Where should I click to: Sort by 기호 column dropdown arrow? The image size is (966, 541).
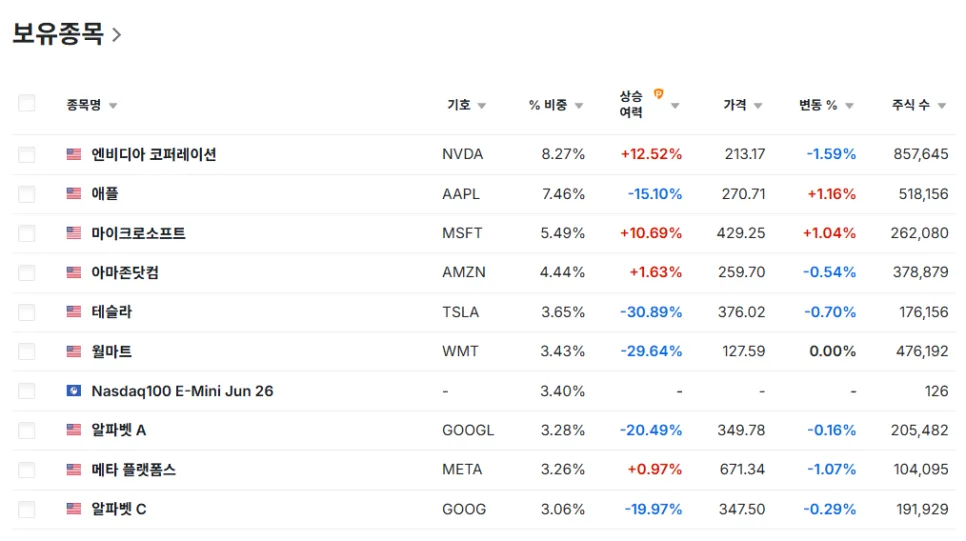pos(482,106)
